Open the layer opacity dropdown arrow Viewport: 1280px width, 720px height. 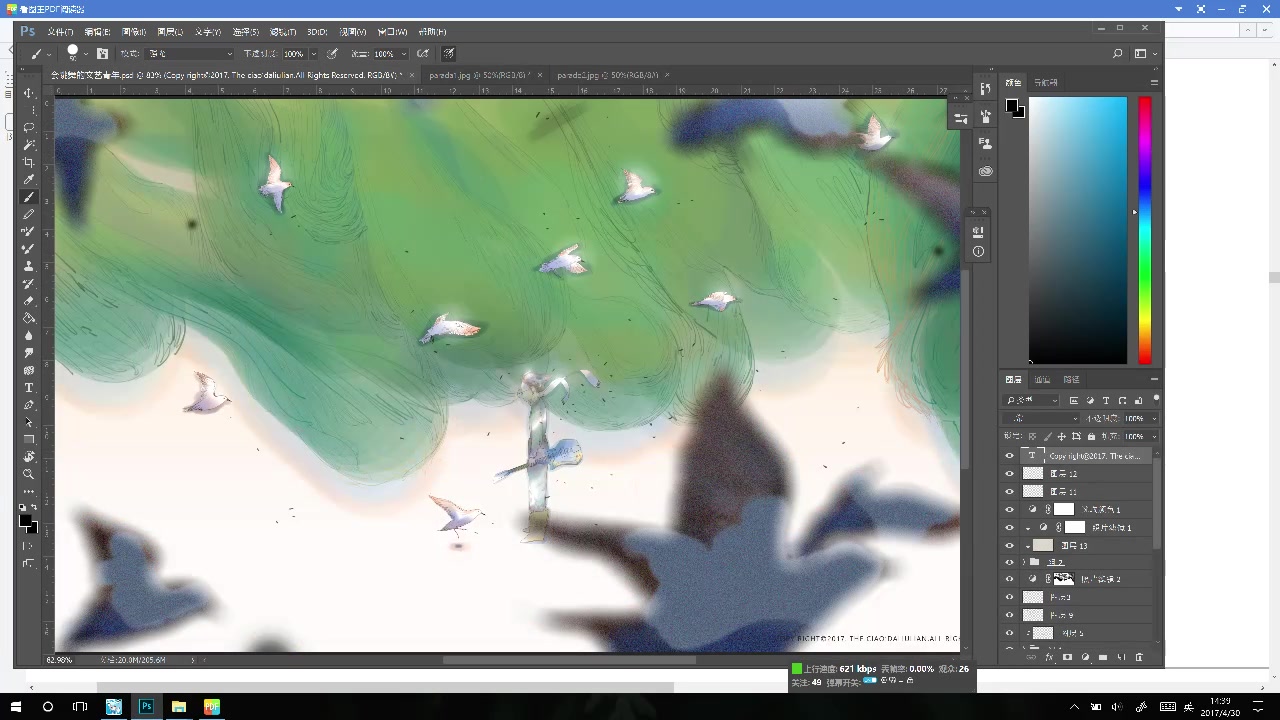(1154, 418)
